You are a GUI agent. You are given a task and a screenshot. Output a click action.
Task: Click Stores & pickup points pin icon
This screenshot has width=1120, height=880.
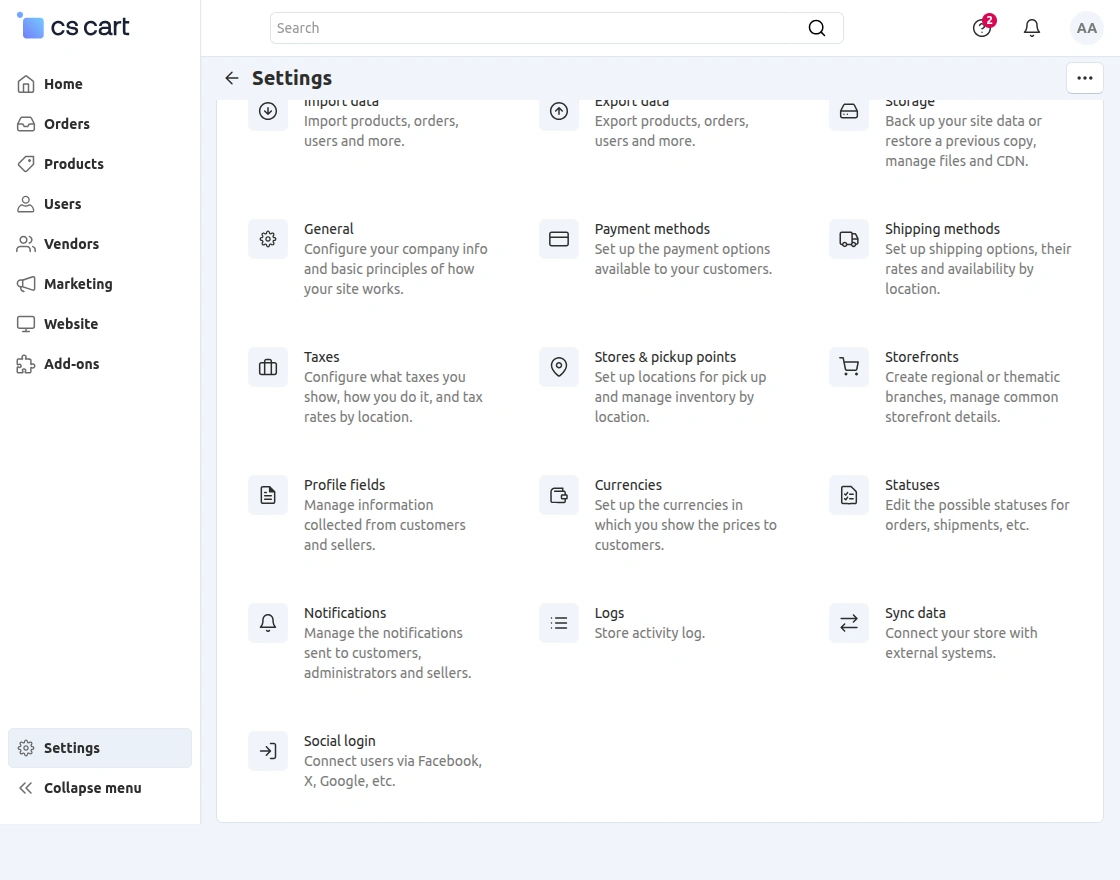tap(559, 367)
